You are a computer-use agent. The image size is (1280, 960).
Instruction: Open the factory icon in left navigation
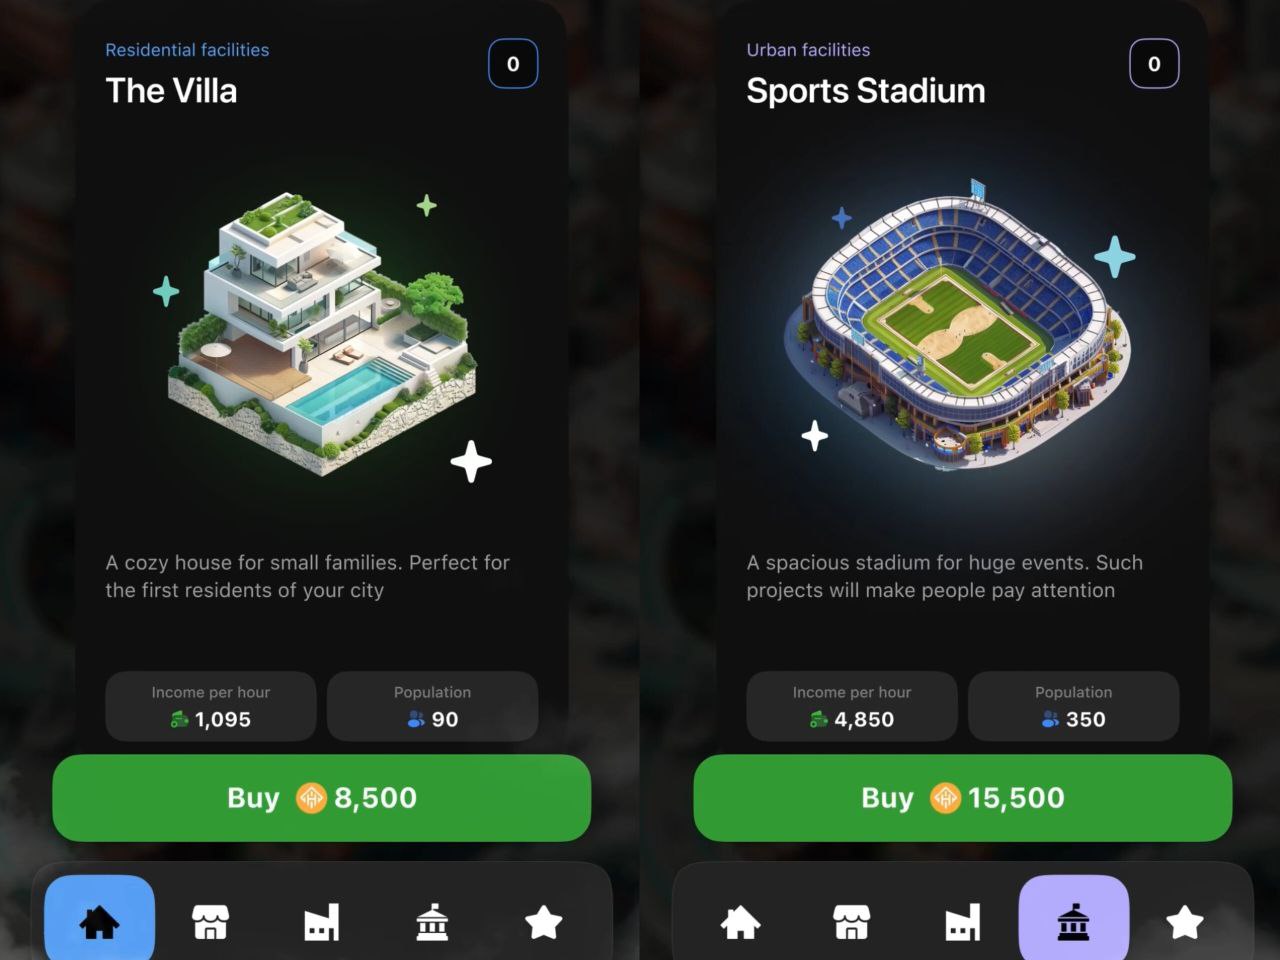pyautogui.click(x=321, y=921)
